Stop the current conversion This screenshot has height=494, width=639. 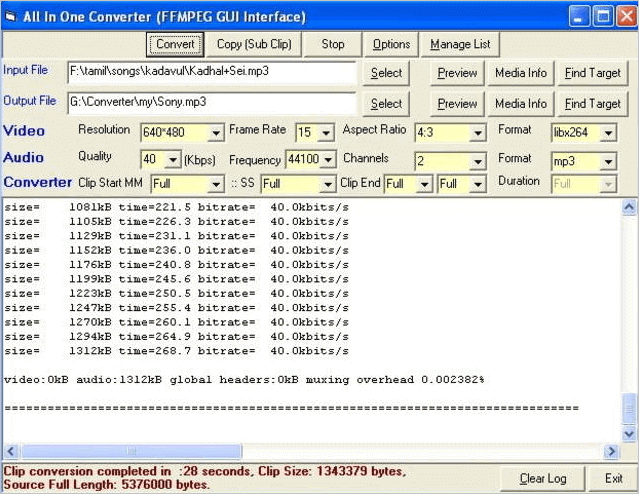(x=333, y=44)
